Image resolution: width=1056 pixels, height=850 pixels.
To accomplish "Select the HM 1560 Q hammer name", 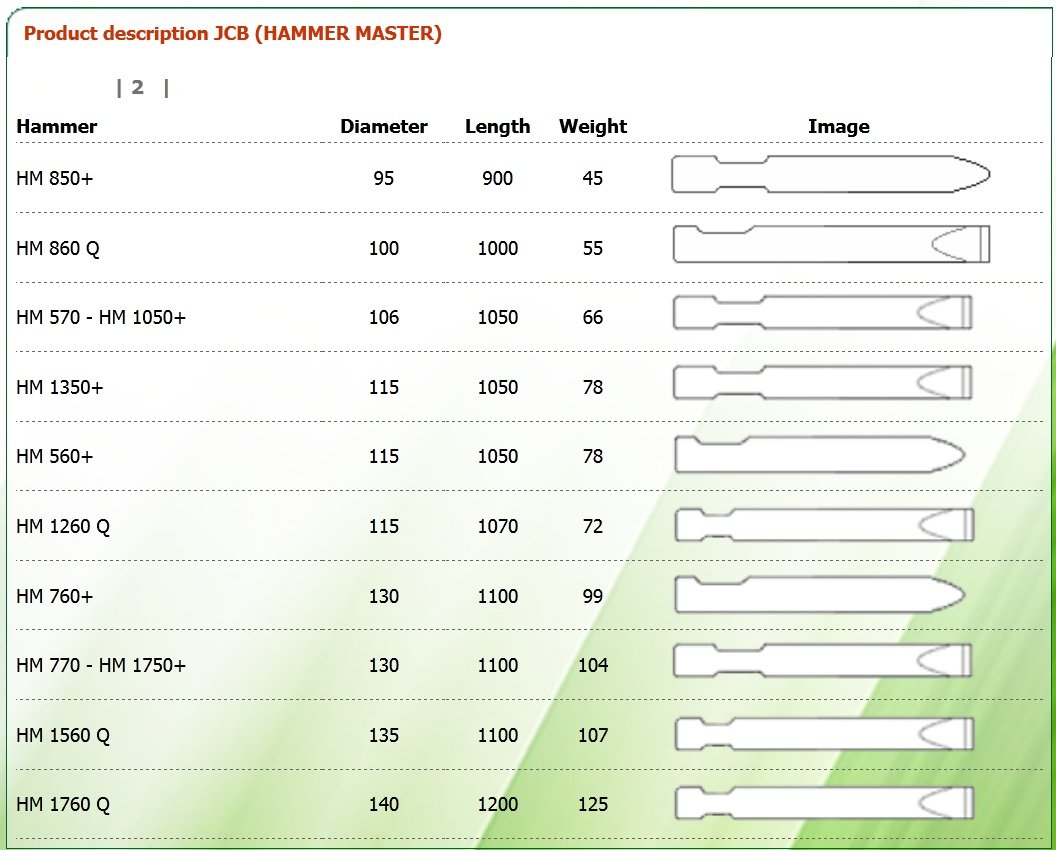I will (63, 735).
